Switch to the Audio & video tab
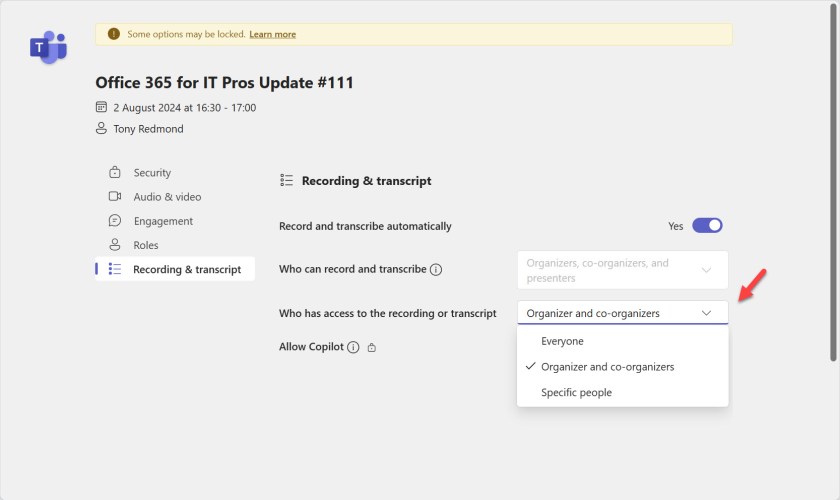This screenshot has height=500, width=840. (x=175, y=197)
